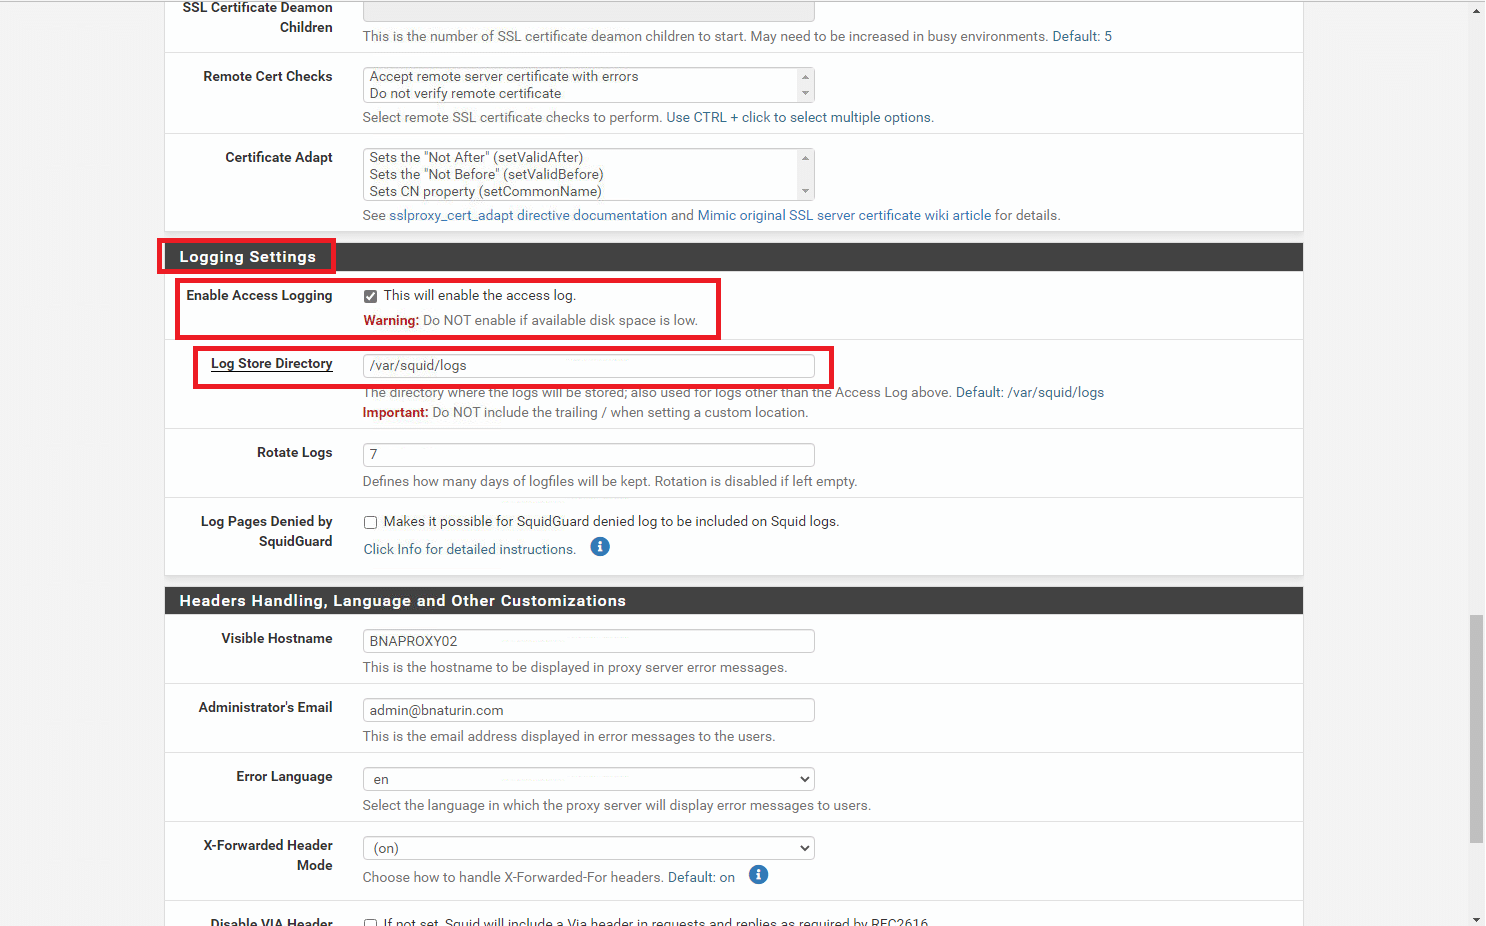
Task: Open Error Language dropdown
Action: click(x=588, y=779)
